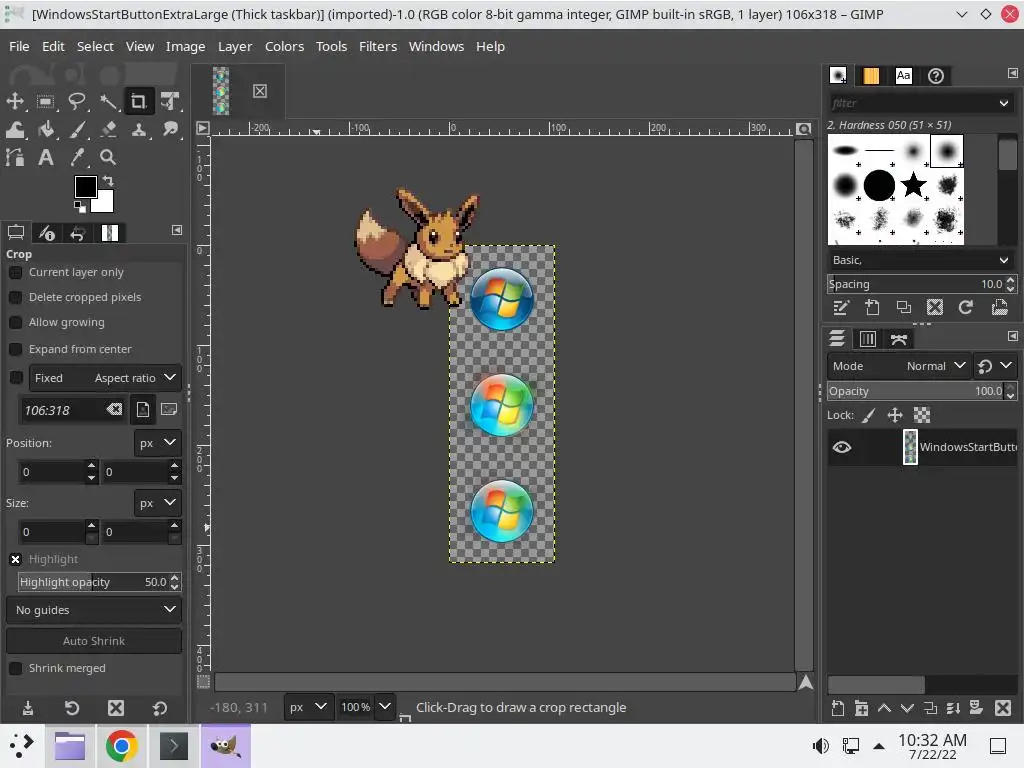1024x768 pixels.
Task: Open Size unit px dropdown
Action: click(x=157, y=503)
